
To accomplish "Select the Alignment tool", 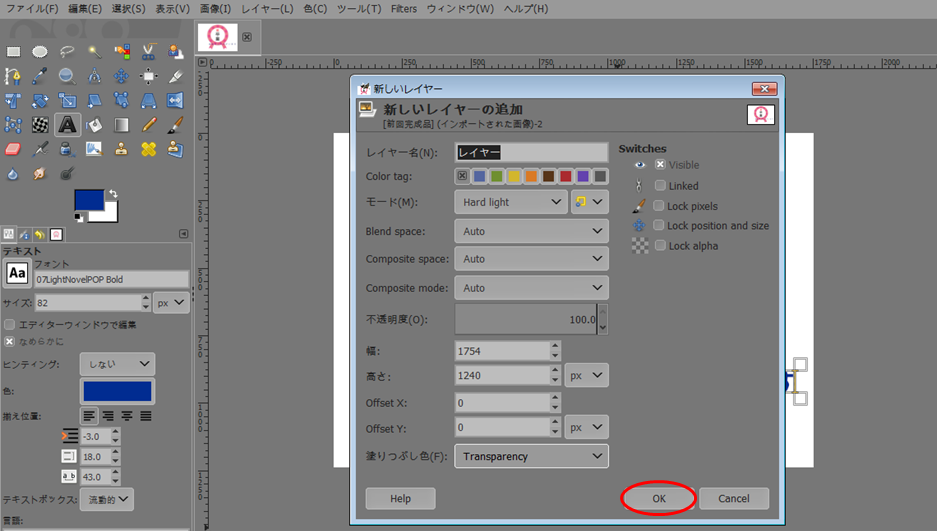I will 149,76.
